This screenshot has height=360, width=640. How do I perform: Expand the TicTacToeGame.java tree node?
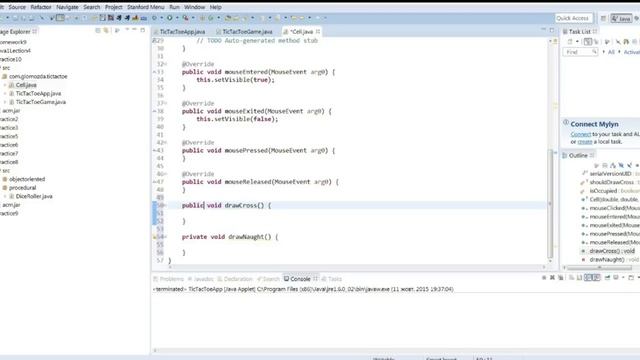tap(5, 102)
